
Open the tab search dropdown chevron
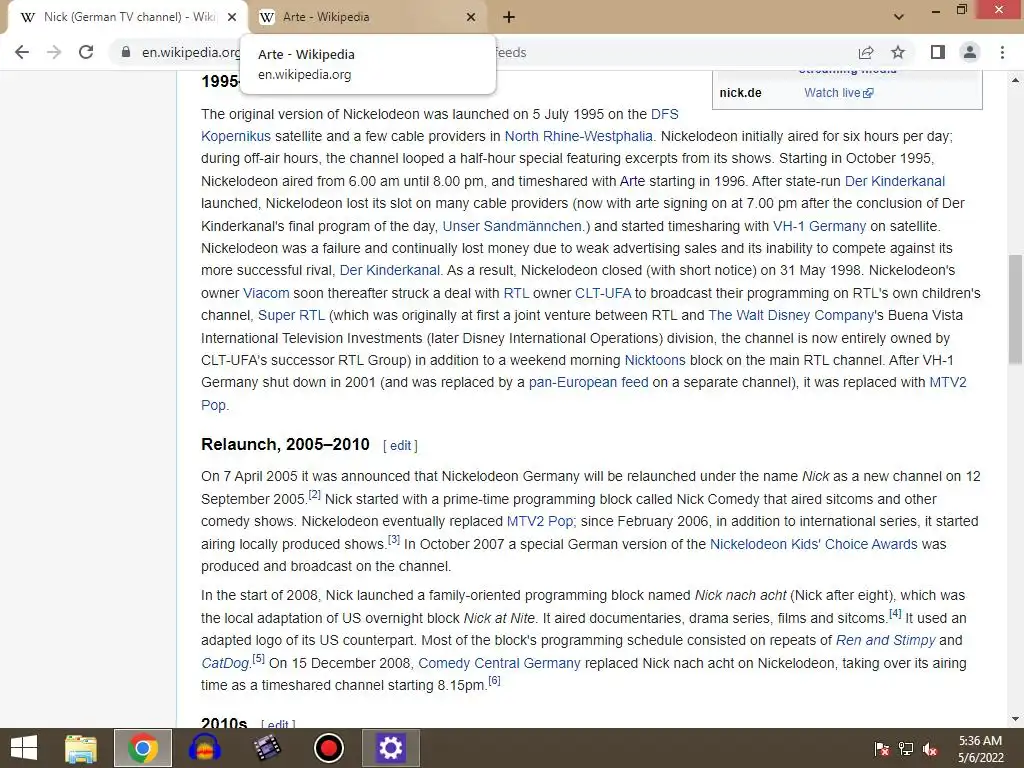pos(899,17)
